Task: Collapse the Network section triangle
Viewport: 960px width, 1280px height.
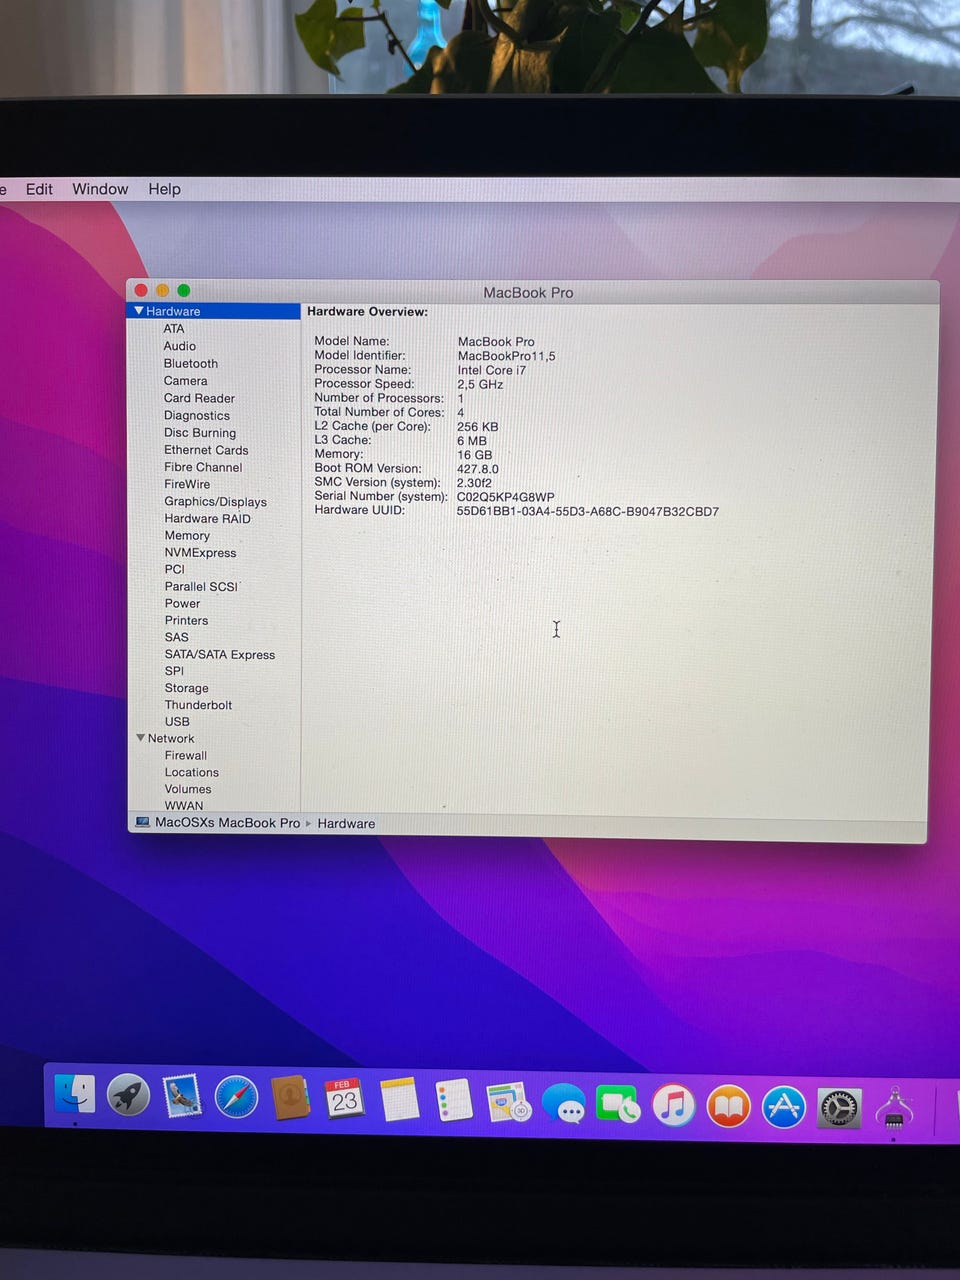Action: [140, 738]
